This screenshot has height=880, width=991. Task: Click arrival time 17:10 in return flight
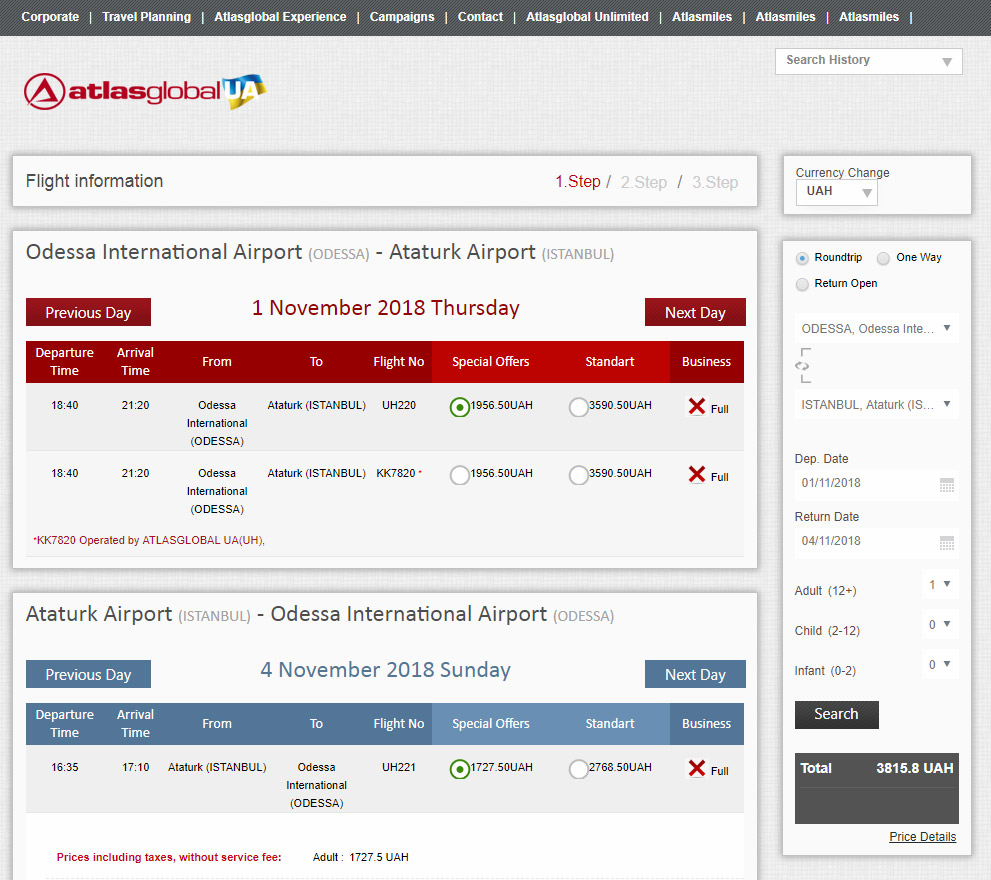pyautogui.click(x=136, y=767)
